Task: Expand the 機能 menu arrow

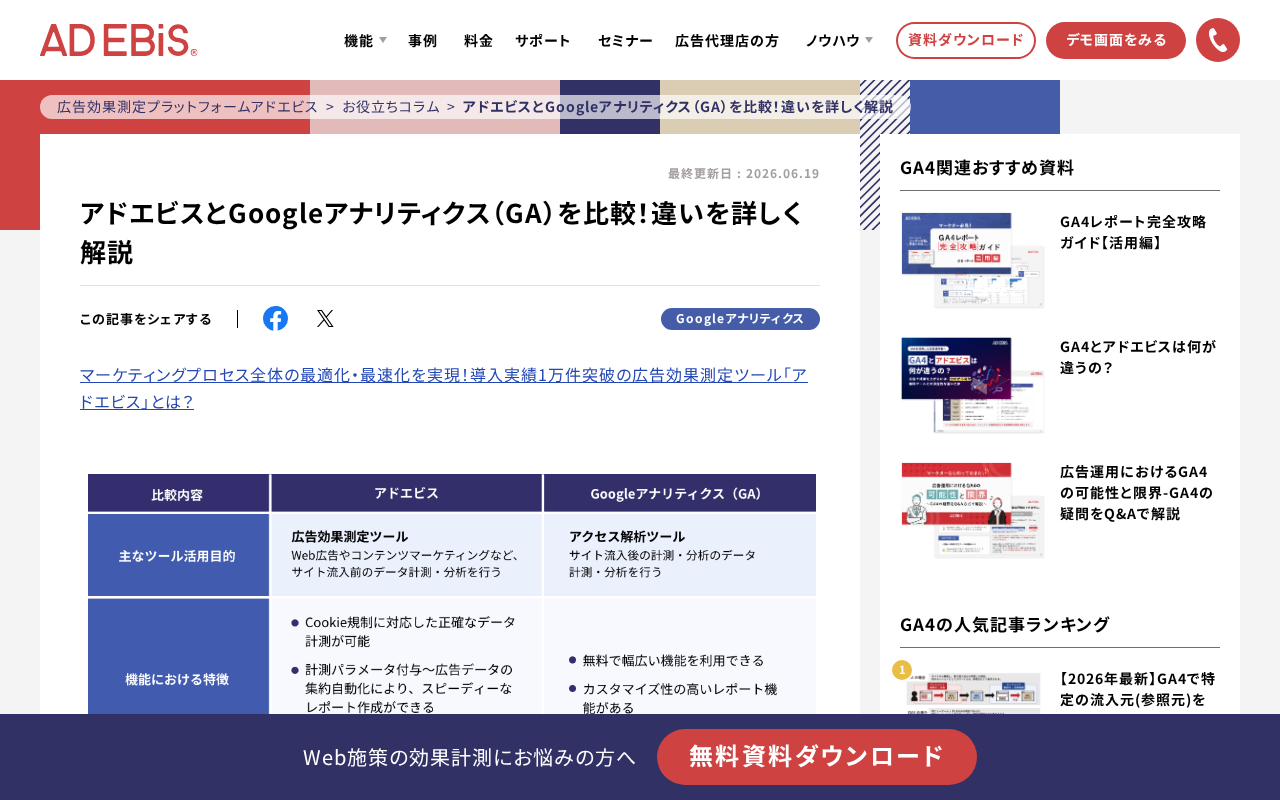Action: (383, 40)
